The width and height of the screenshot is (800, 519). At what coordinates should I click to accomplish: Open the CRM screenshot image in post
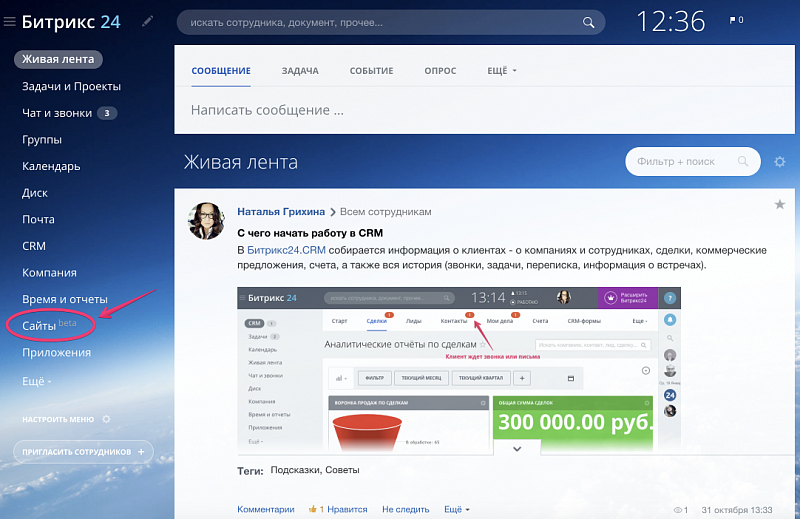pyautogui.click(x=459, y=369)
